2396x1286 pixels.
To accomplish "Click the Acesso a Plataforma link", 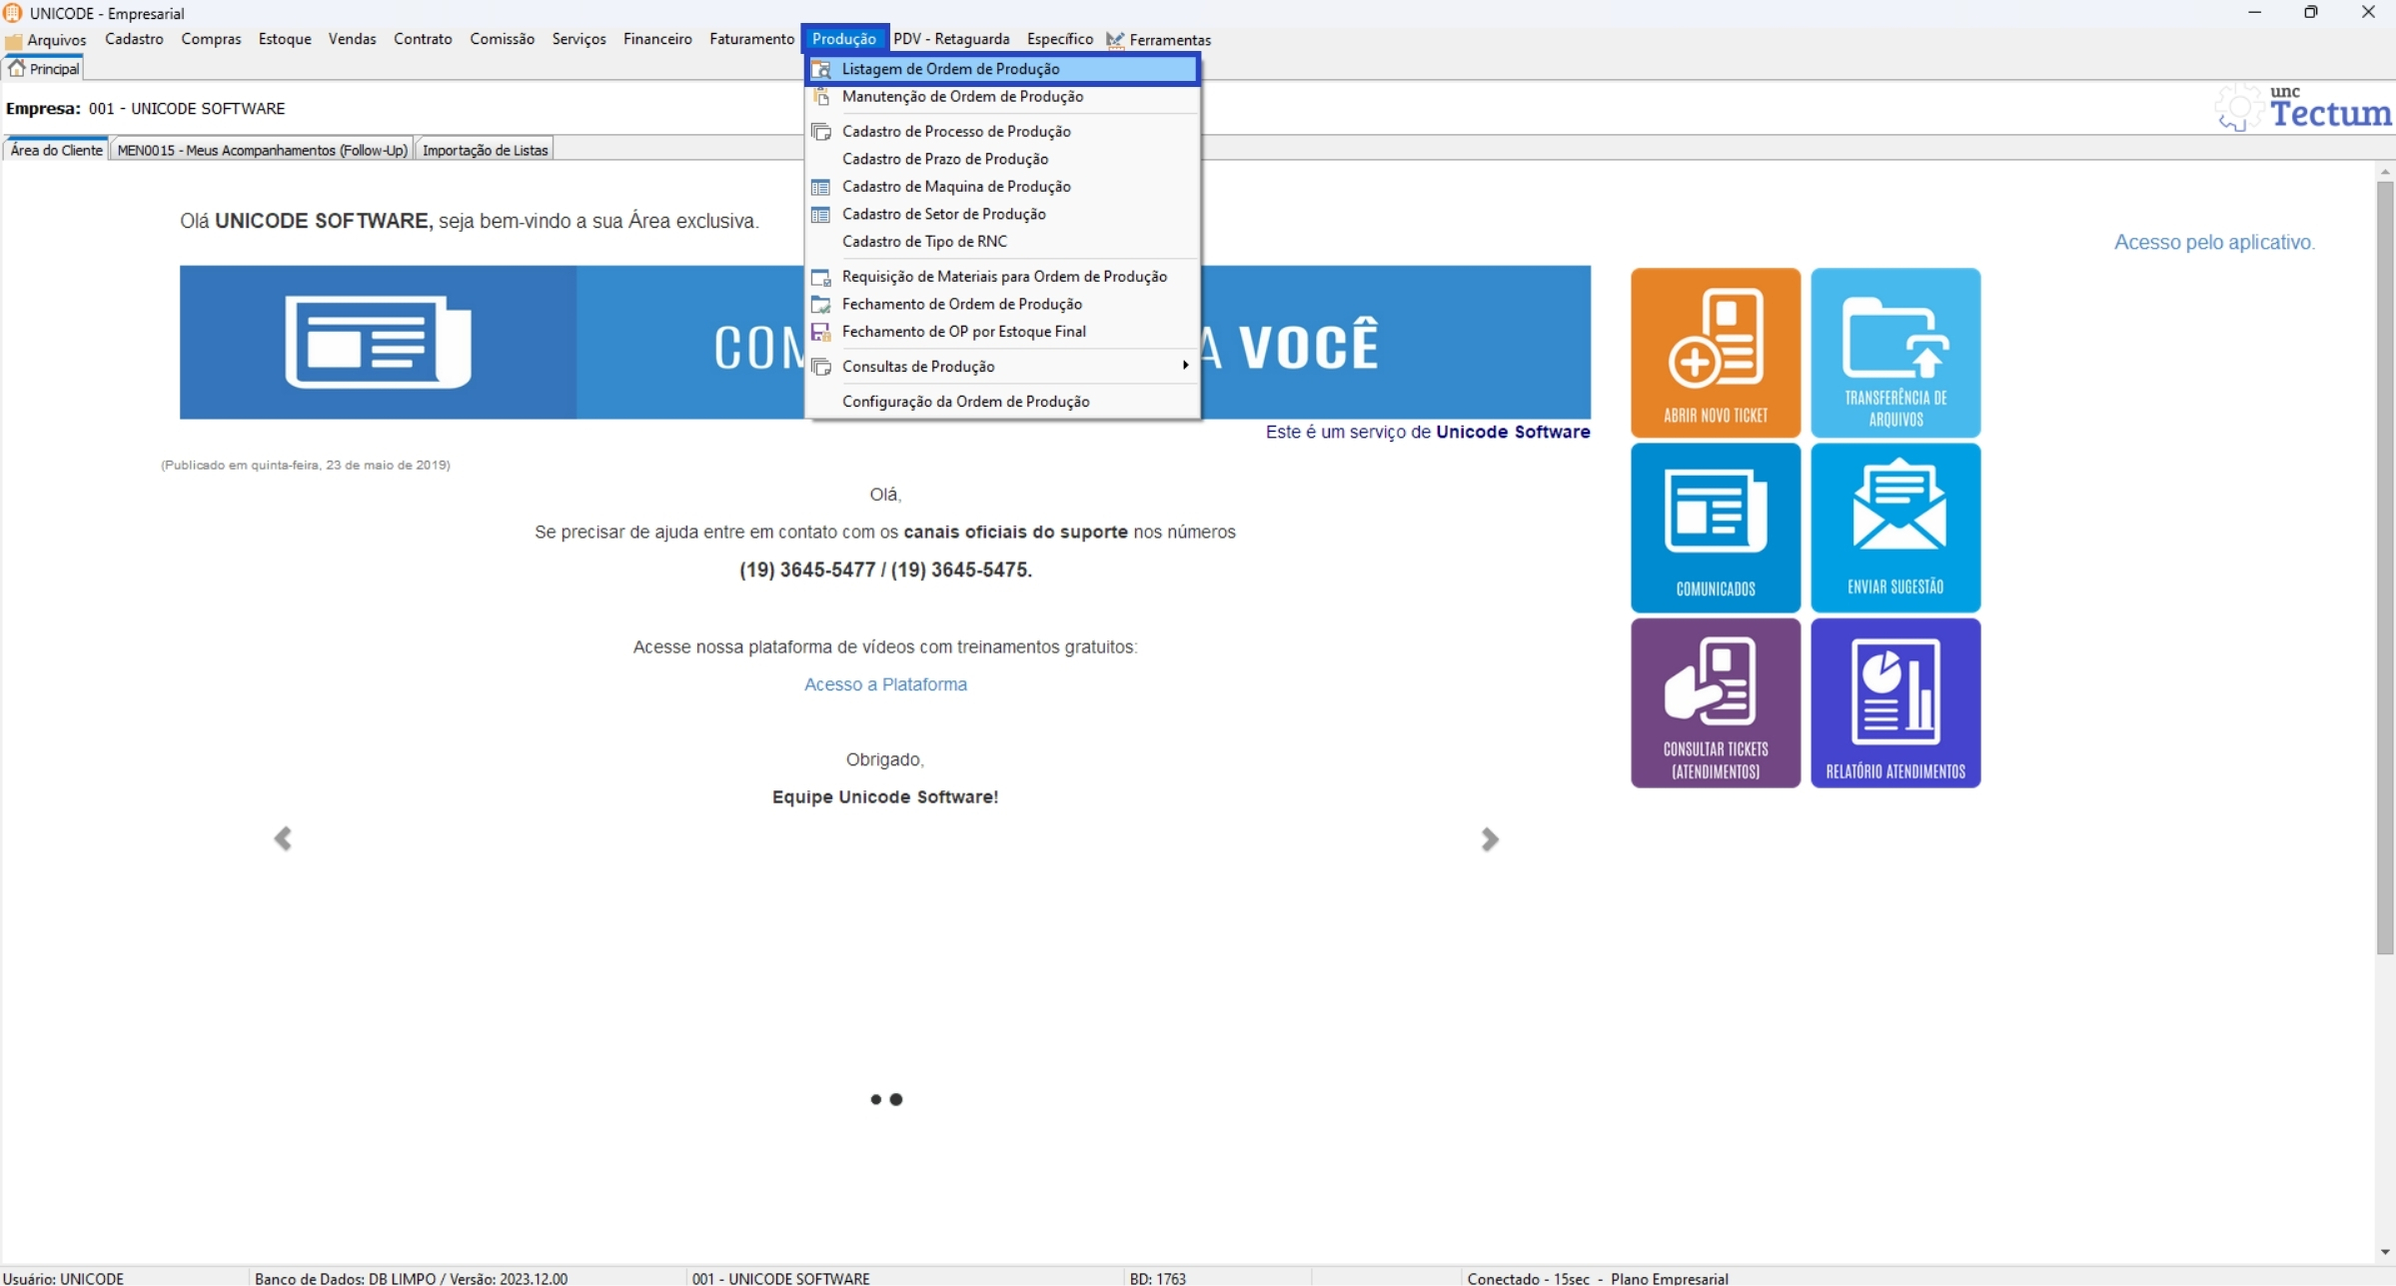I will coord(885,684).
